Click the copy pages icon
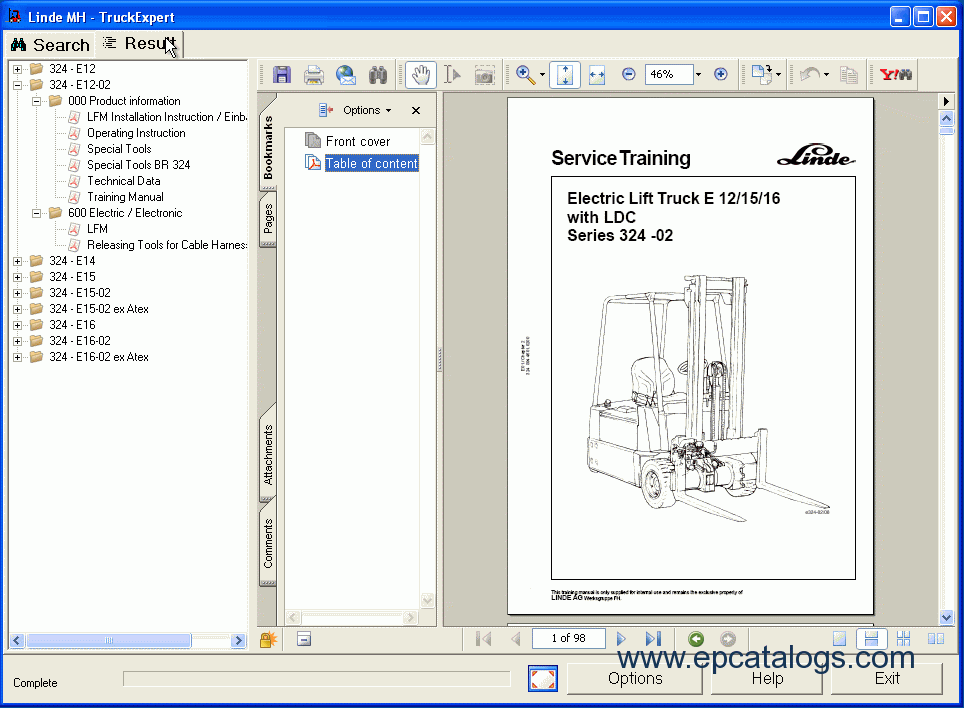This screenshot has height=708, width=964. coord(849,75)
